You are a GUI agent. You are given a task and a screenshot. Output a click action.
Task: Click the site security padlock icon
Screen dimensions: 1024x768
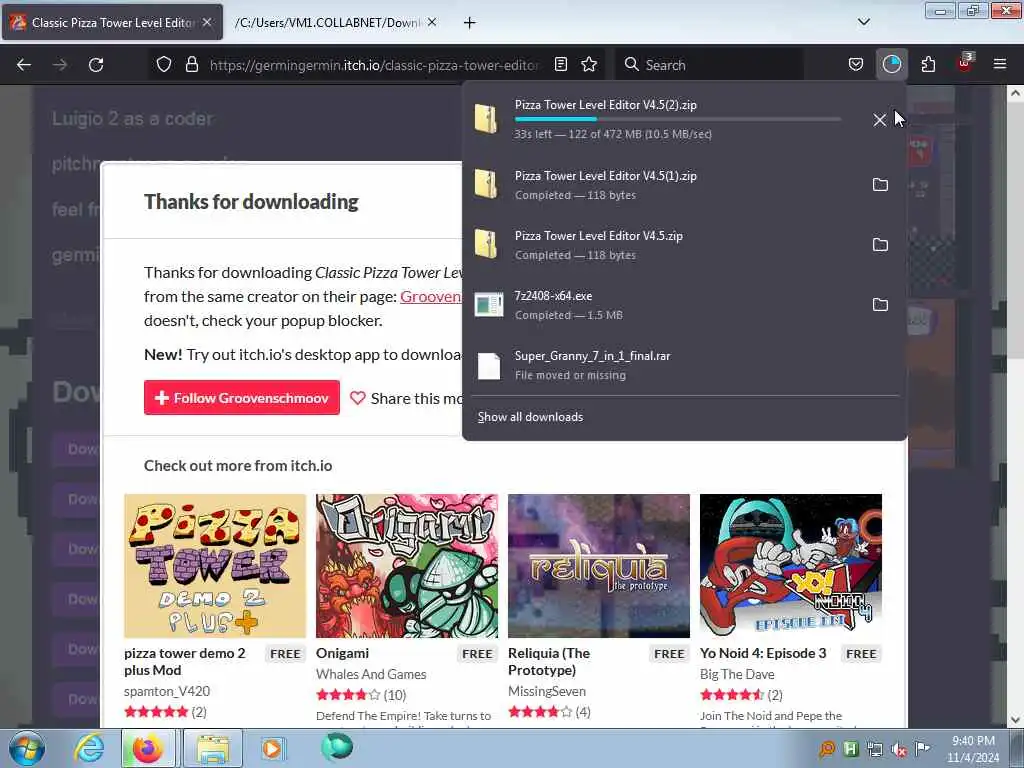click(191, 65)
